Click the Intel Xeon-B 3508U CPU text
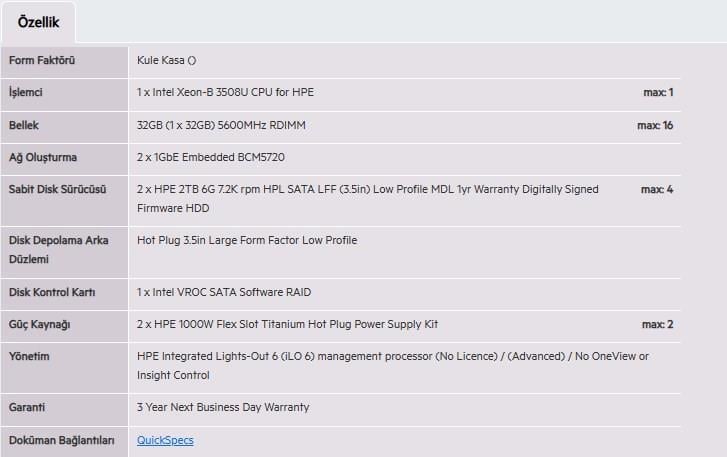727x457 pixels. (226, 93)
